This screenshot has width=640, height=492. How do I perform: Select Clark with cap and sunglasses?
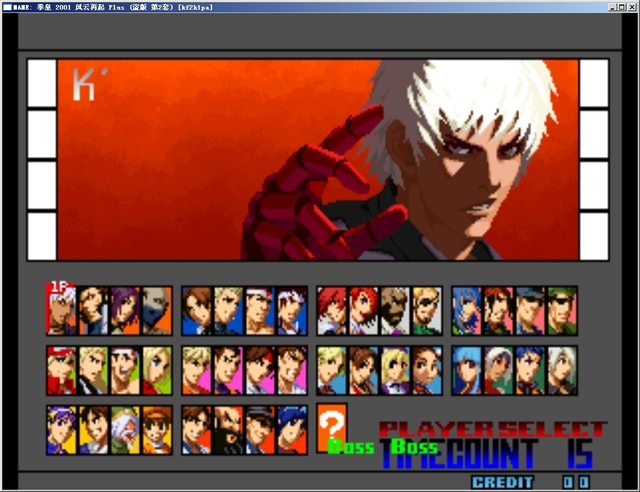click(x=531, y=311)
